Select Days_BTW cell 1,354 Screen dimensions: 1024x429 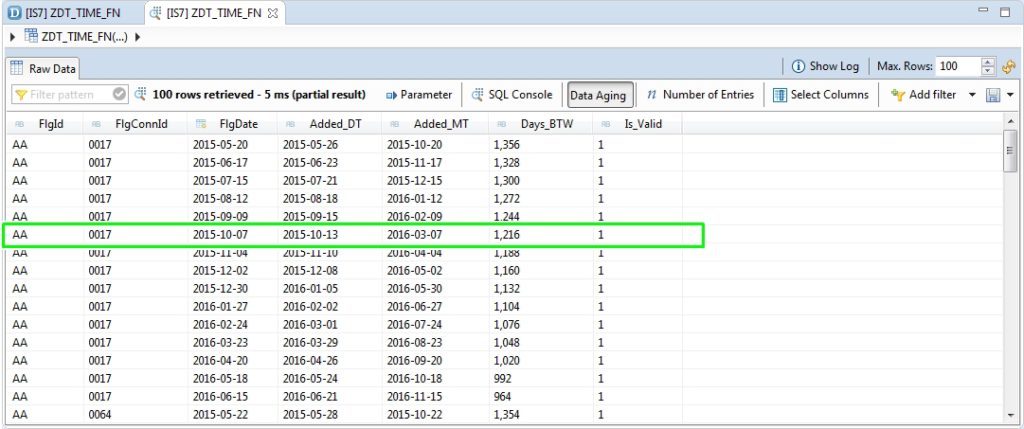click(506, 414)
